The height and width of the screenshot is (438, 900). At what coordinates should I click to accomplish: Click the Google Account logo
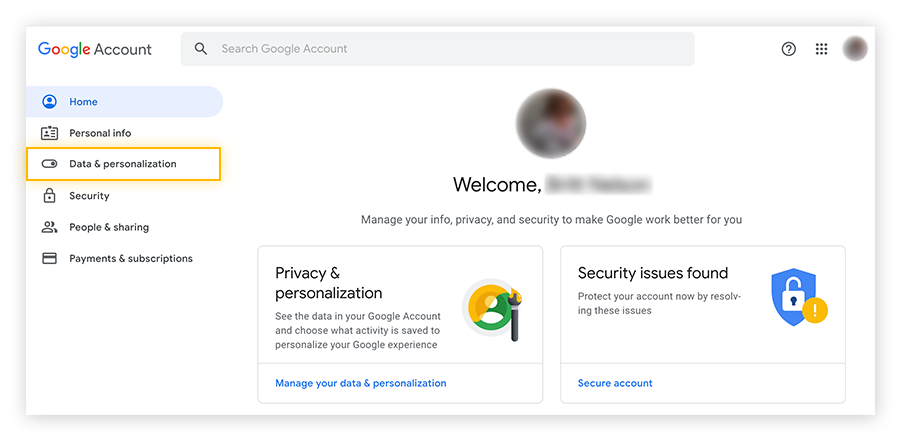tap(95, 49)
